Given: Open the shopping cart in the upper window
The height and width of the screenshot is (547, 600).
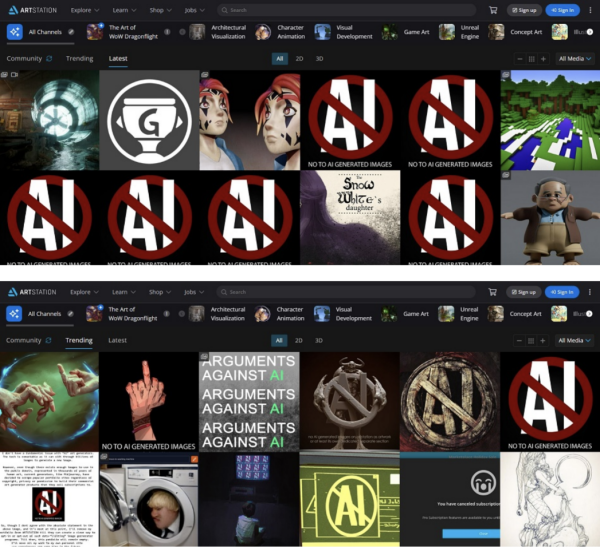Looking at the screenshot, I should tap(493, 10).
